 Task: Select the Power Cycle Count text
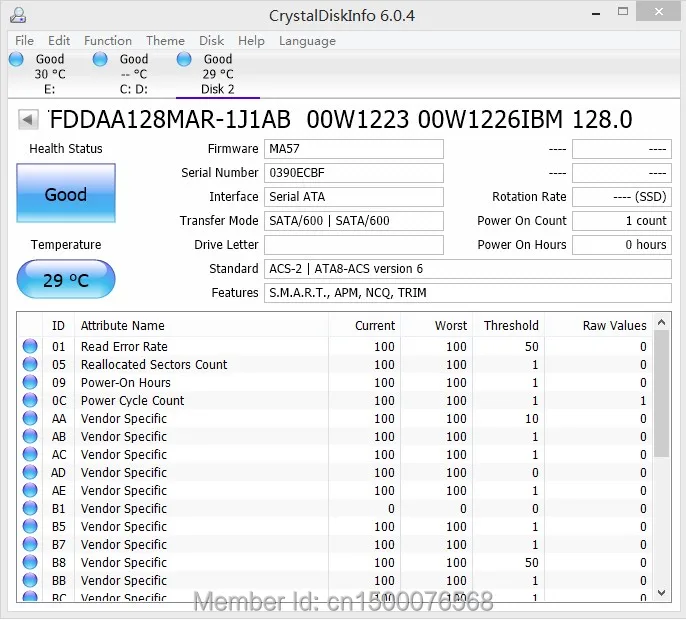[x=133, y=400]
